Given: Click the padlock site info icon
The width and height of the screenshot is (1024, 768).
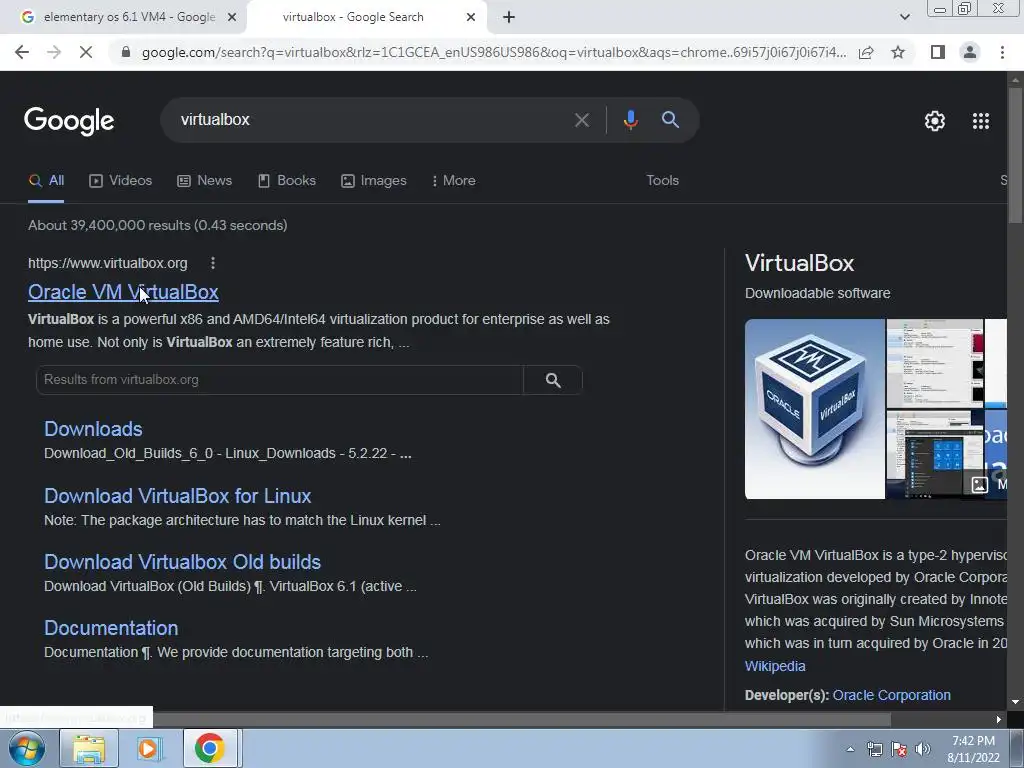Looking at the screenshot, I should point(126,52).
